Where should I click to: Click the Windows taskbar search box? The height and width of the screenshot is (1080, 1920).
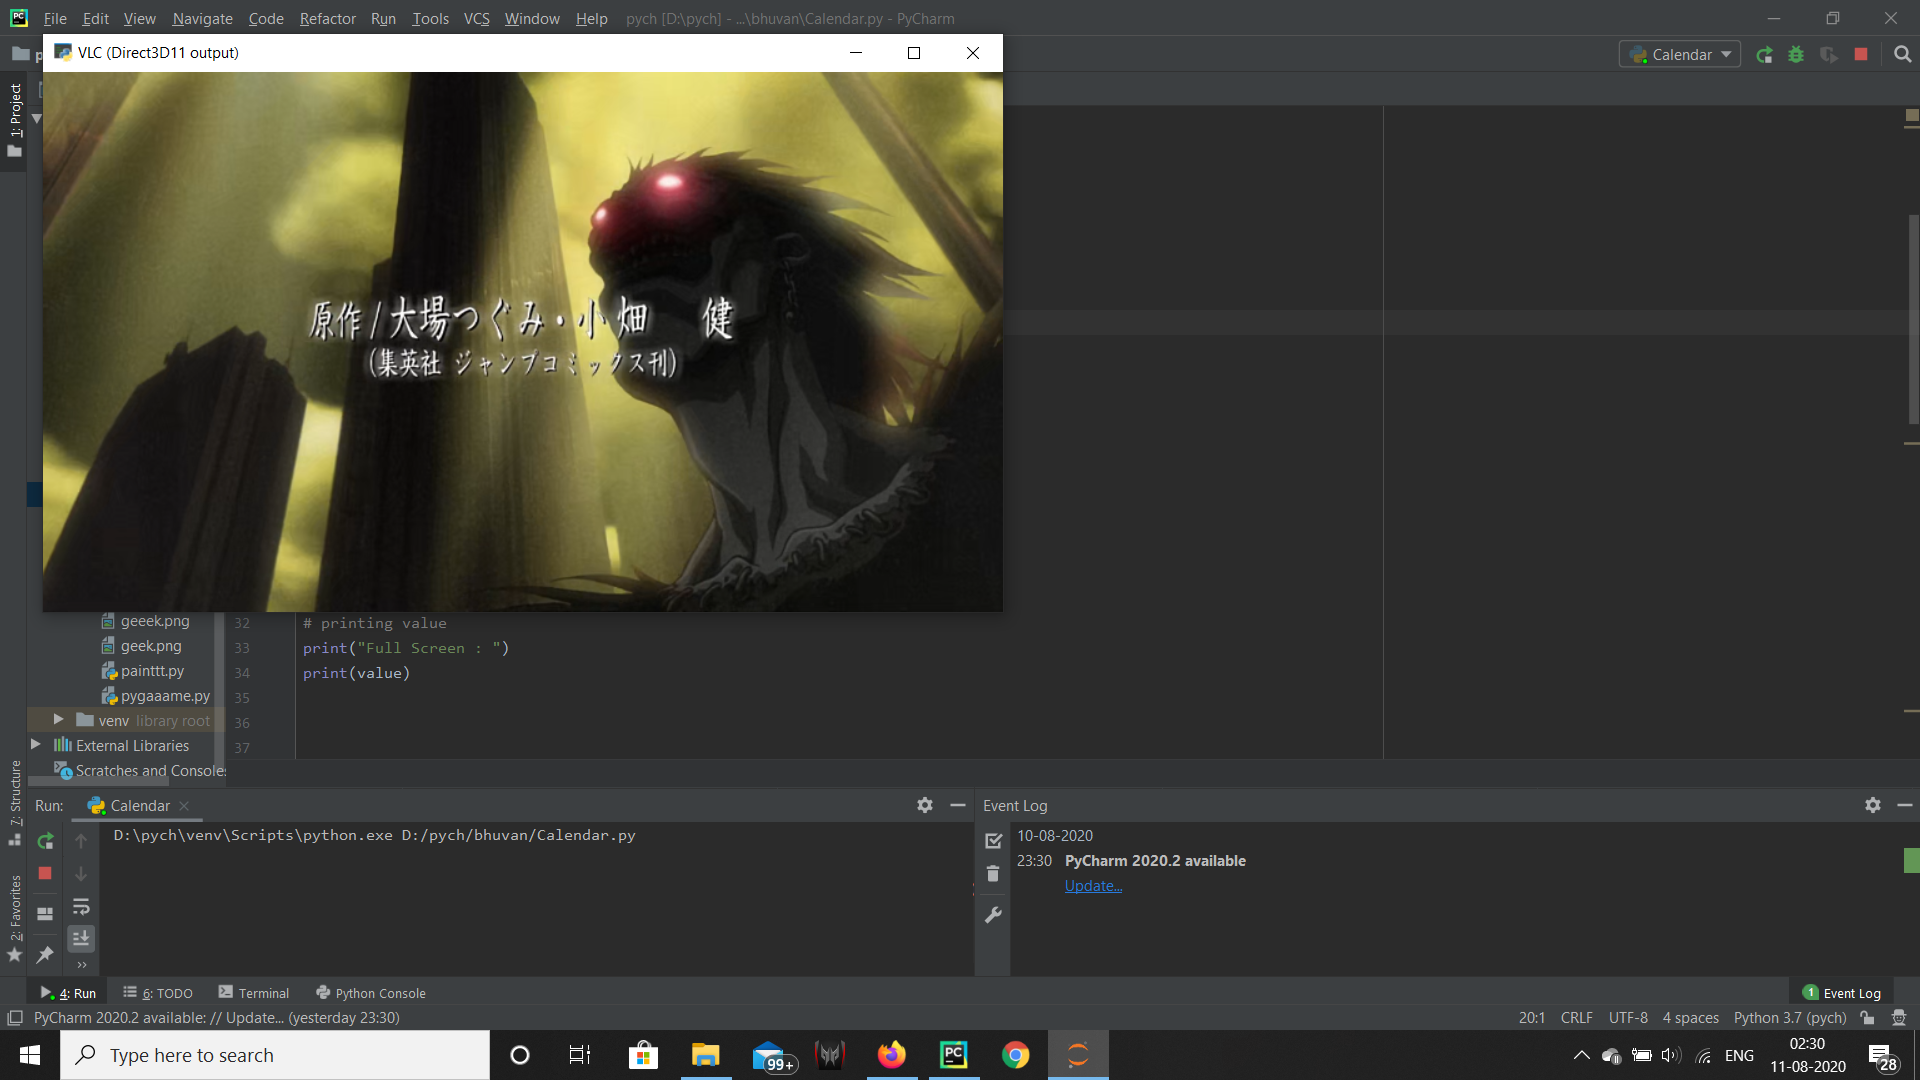(x=275, y=1055)
